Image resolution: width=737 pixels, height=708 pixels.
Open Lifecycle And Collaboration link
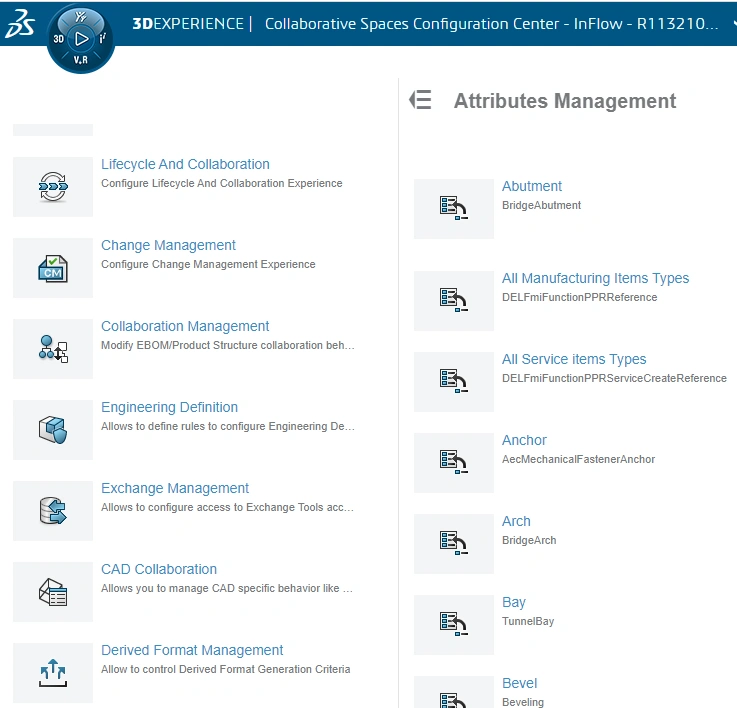185,164
